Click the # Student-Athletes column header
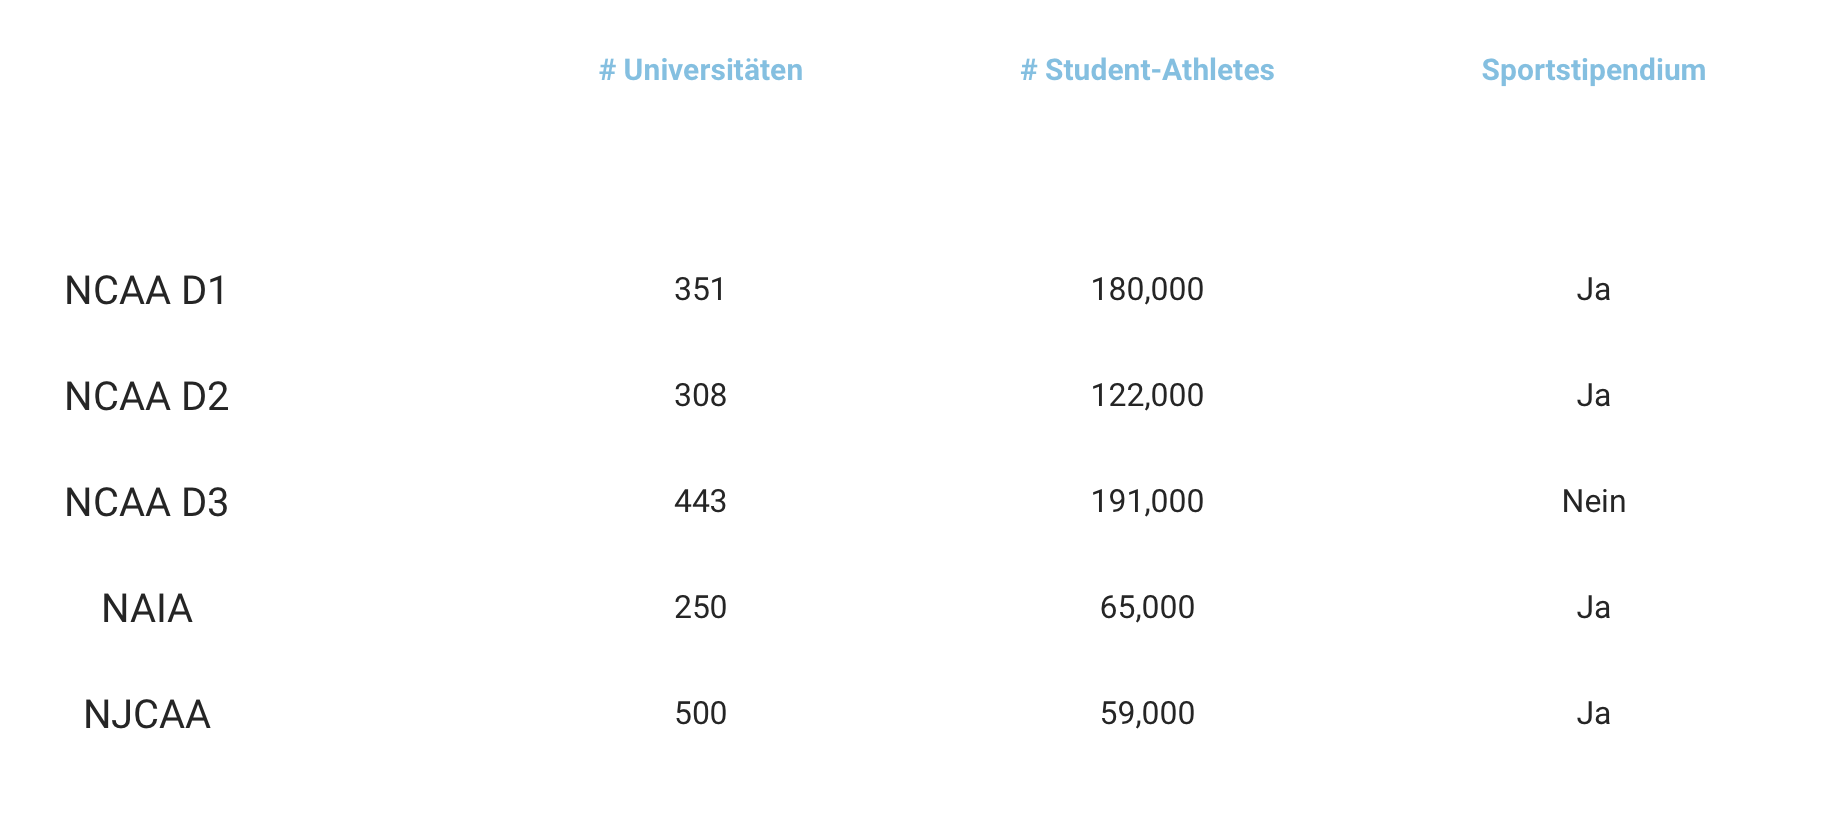 1147,70
